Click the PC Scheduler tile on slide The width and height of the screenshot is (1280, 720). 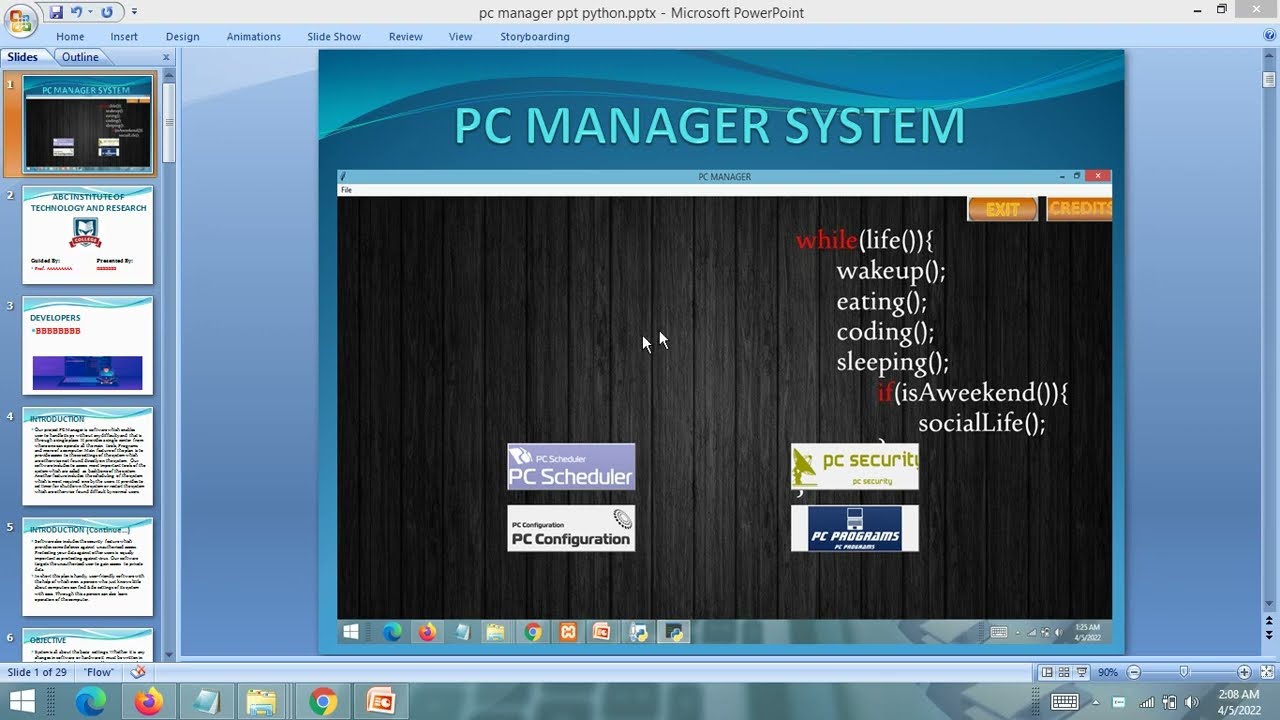click(571, 467)
